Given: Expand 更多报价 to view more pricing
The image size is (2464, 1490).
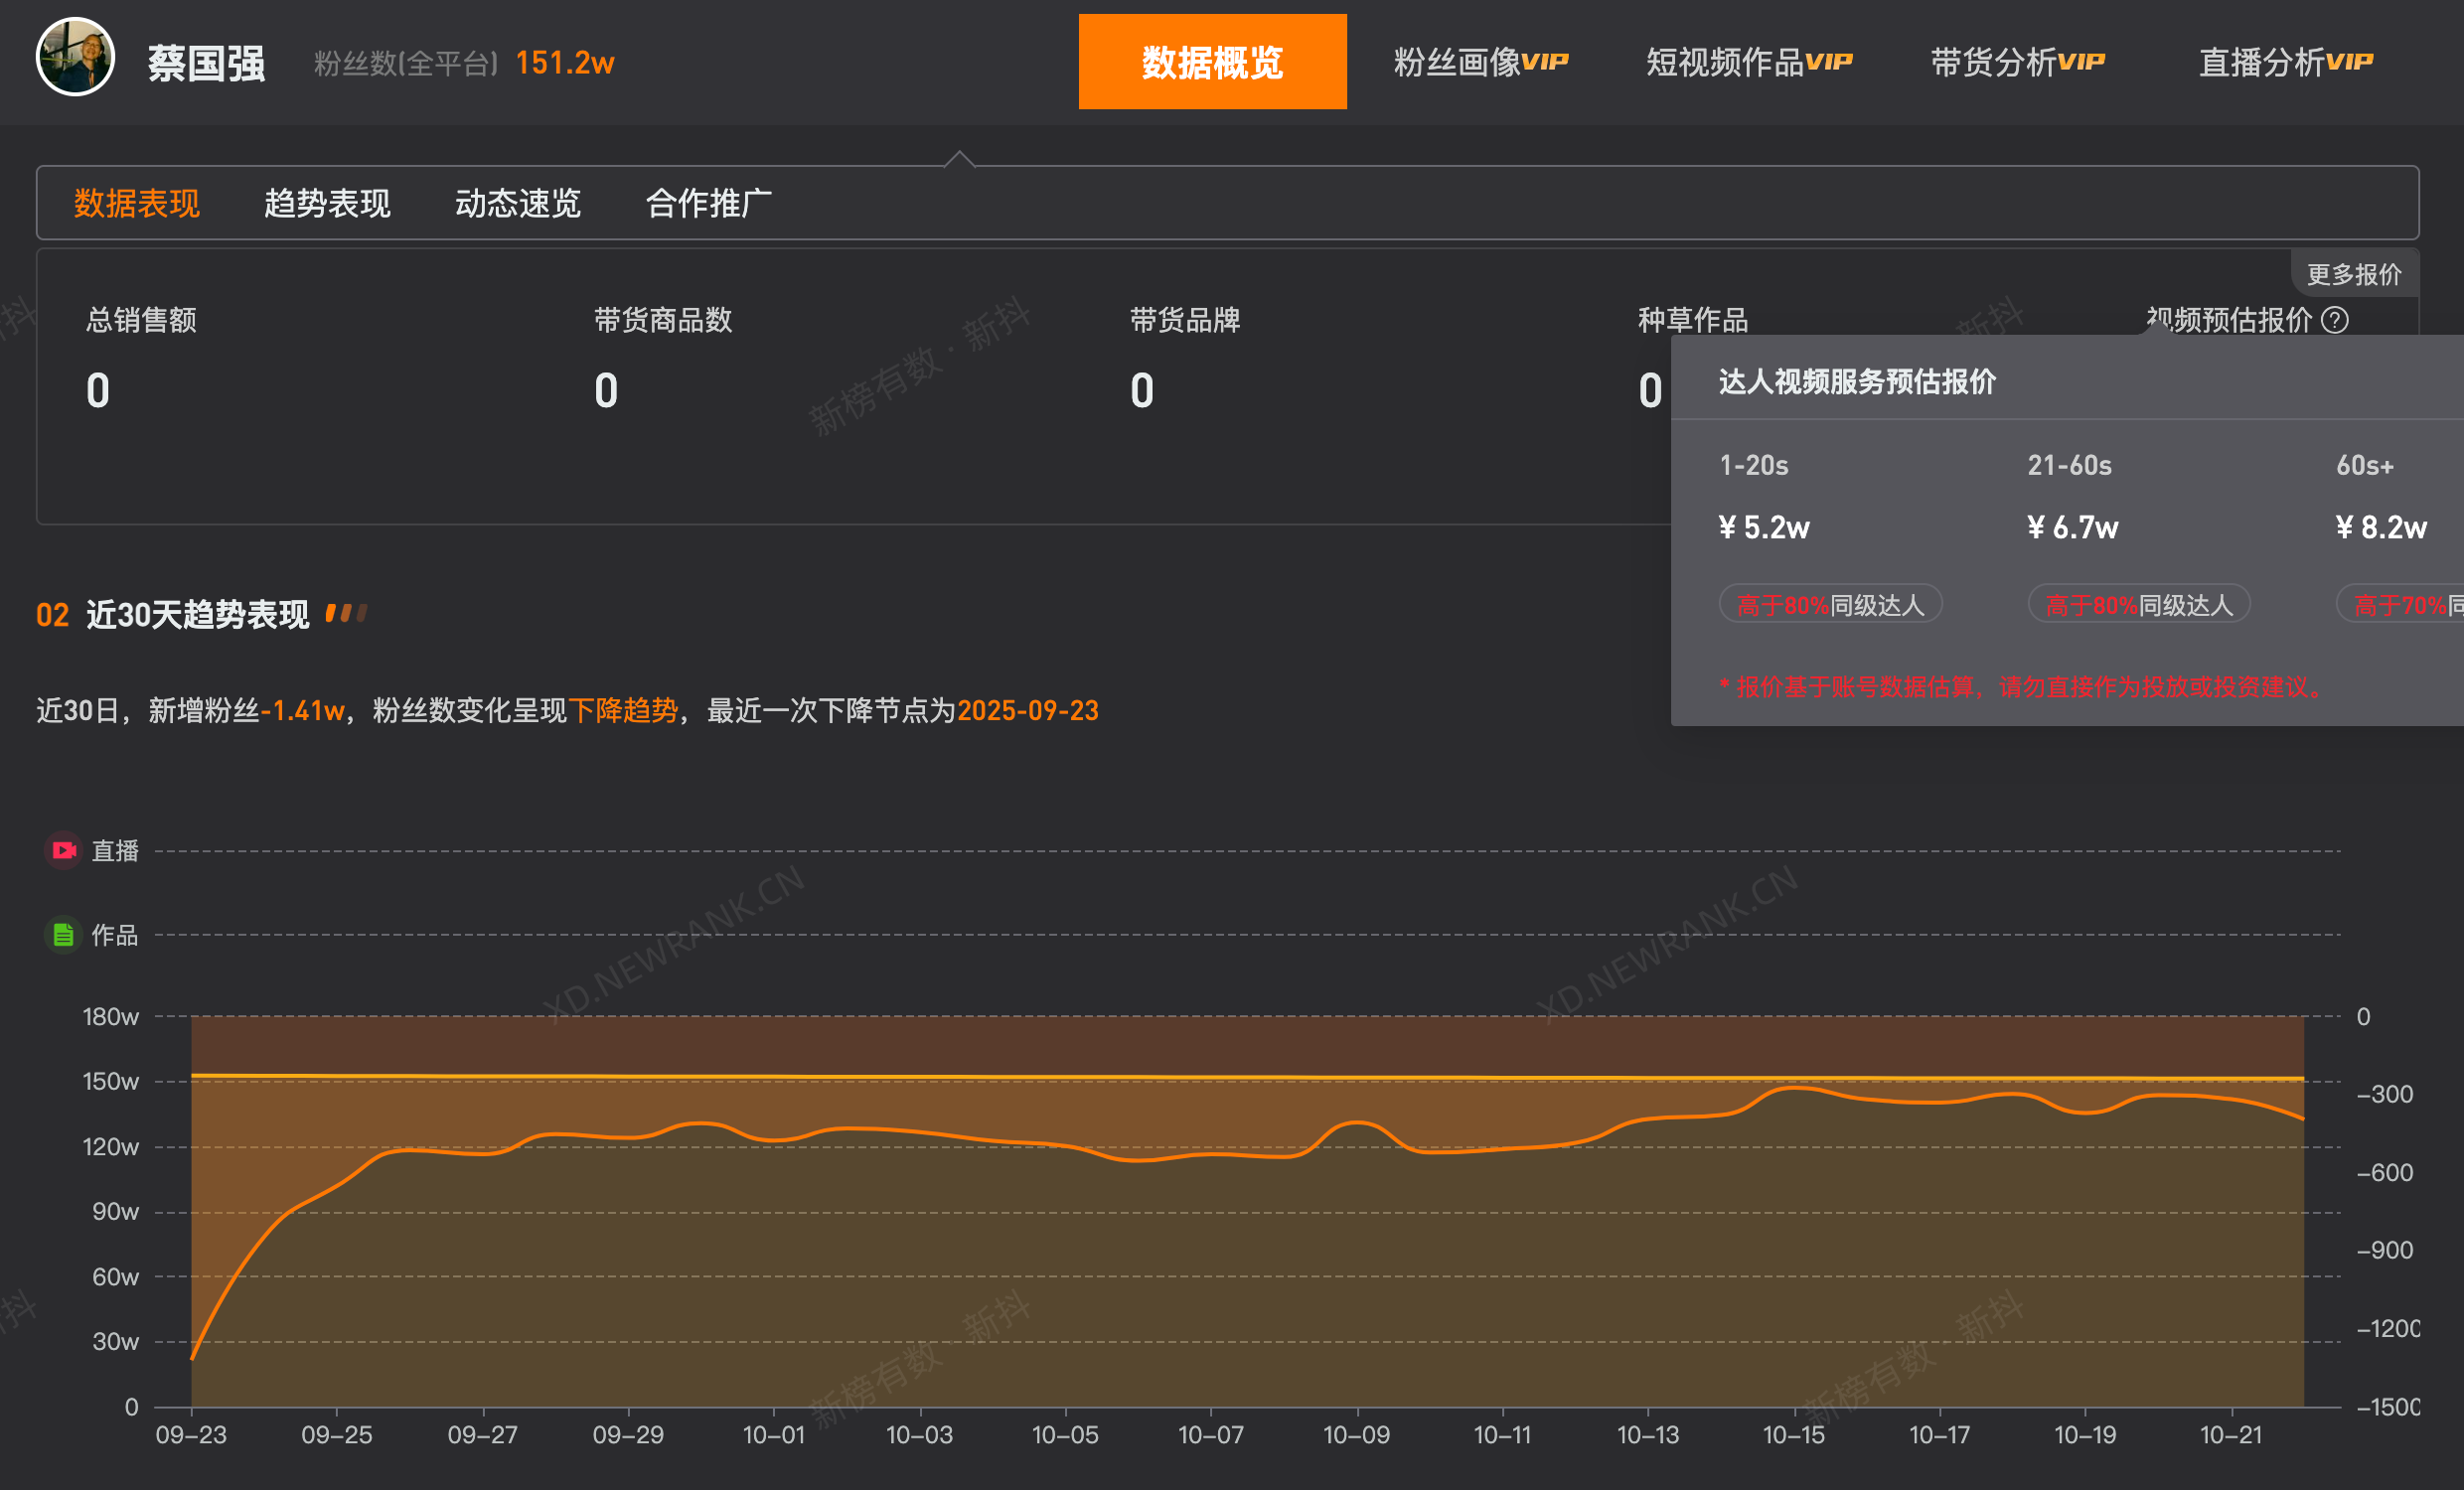Looking at the screenshot, I should 2355,274.
